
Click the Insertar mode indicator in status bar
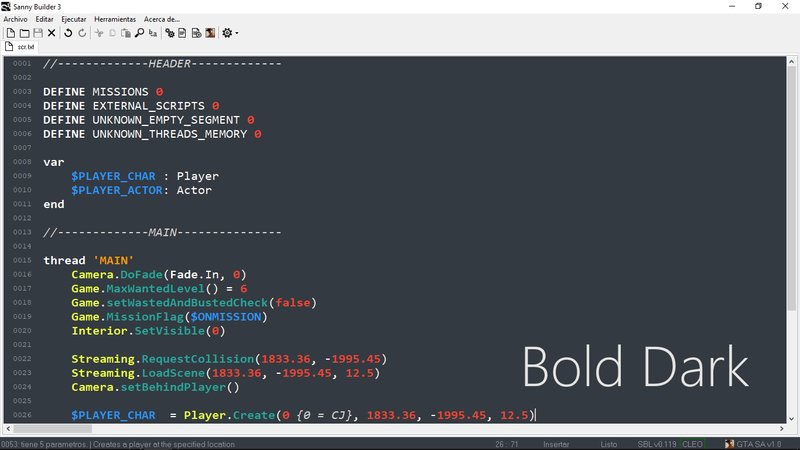pyautogui.click(x=556, y=443)
